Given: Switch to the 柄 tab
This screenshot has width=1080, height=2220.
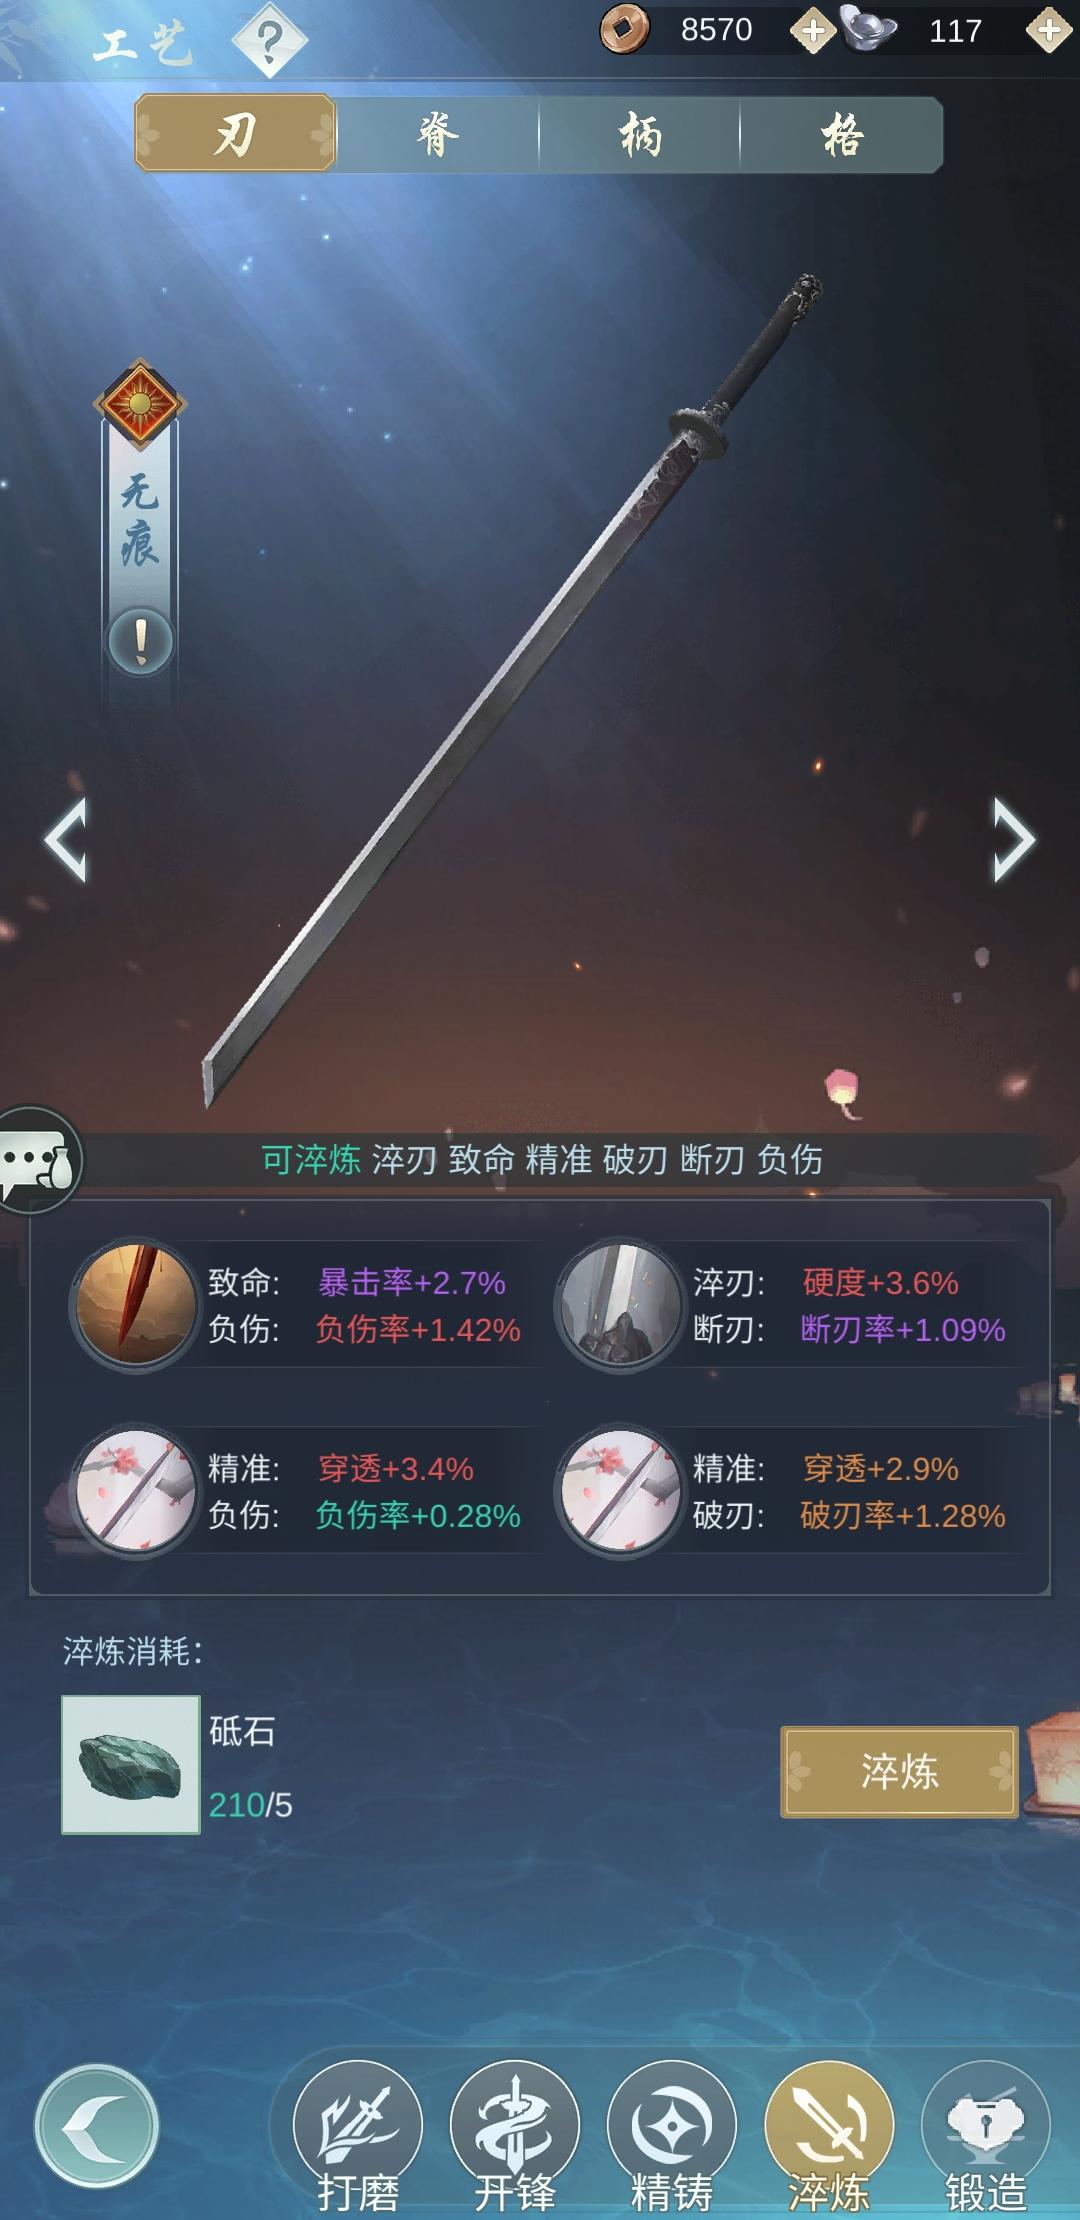Looking at the screenshot, I should [x=640, y=134].
